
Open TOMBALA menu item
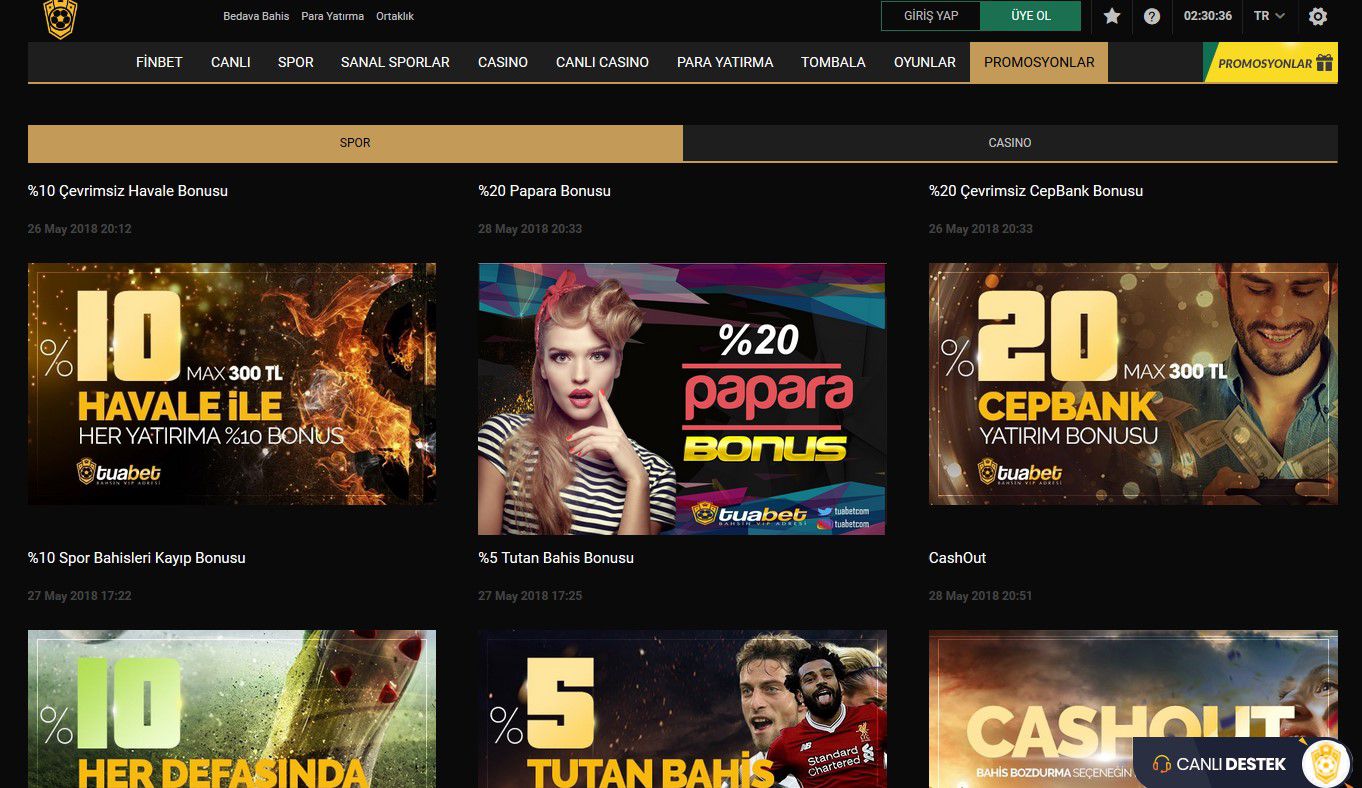coord(833,62)
